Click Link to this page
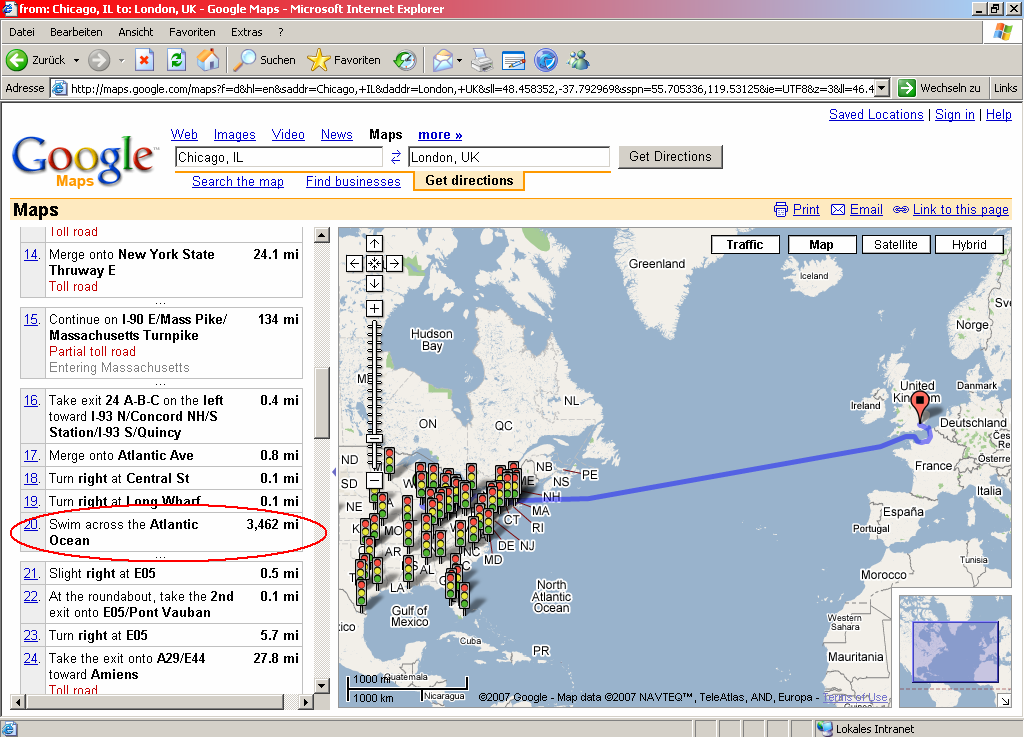This screenshot has width=1024, height=737. tap(961, 210)
